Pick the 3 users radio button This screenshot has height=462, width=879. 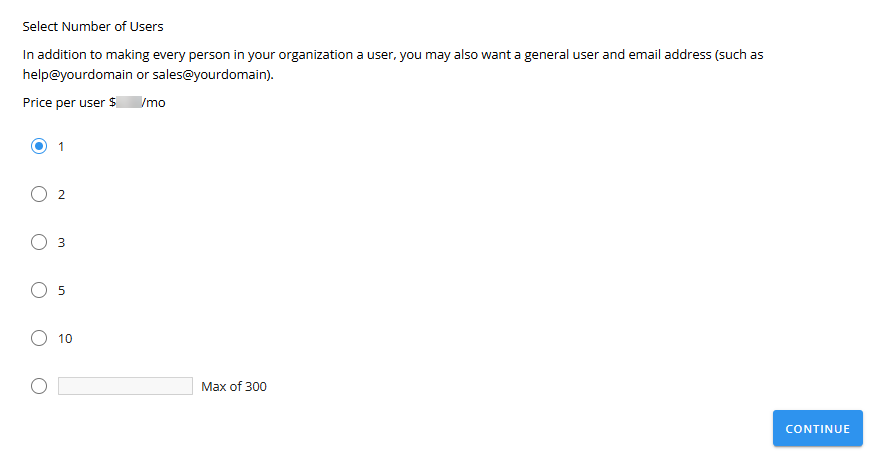click(x=39, y=242)
